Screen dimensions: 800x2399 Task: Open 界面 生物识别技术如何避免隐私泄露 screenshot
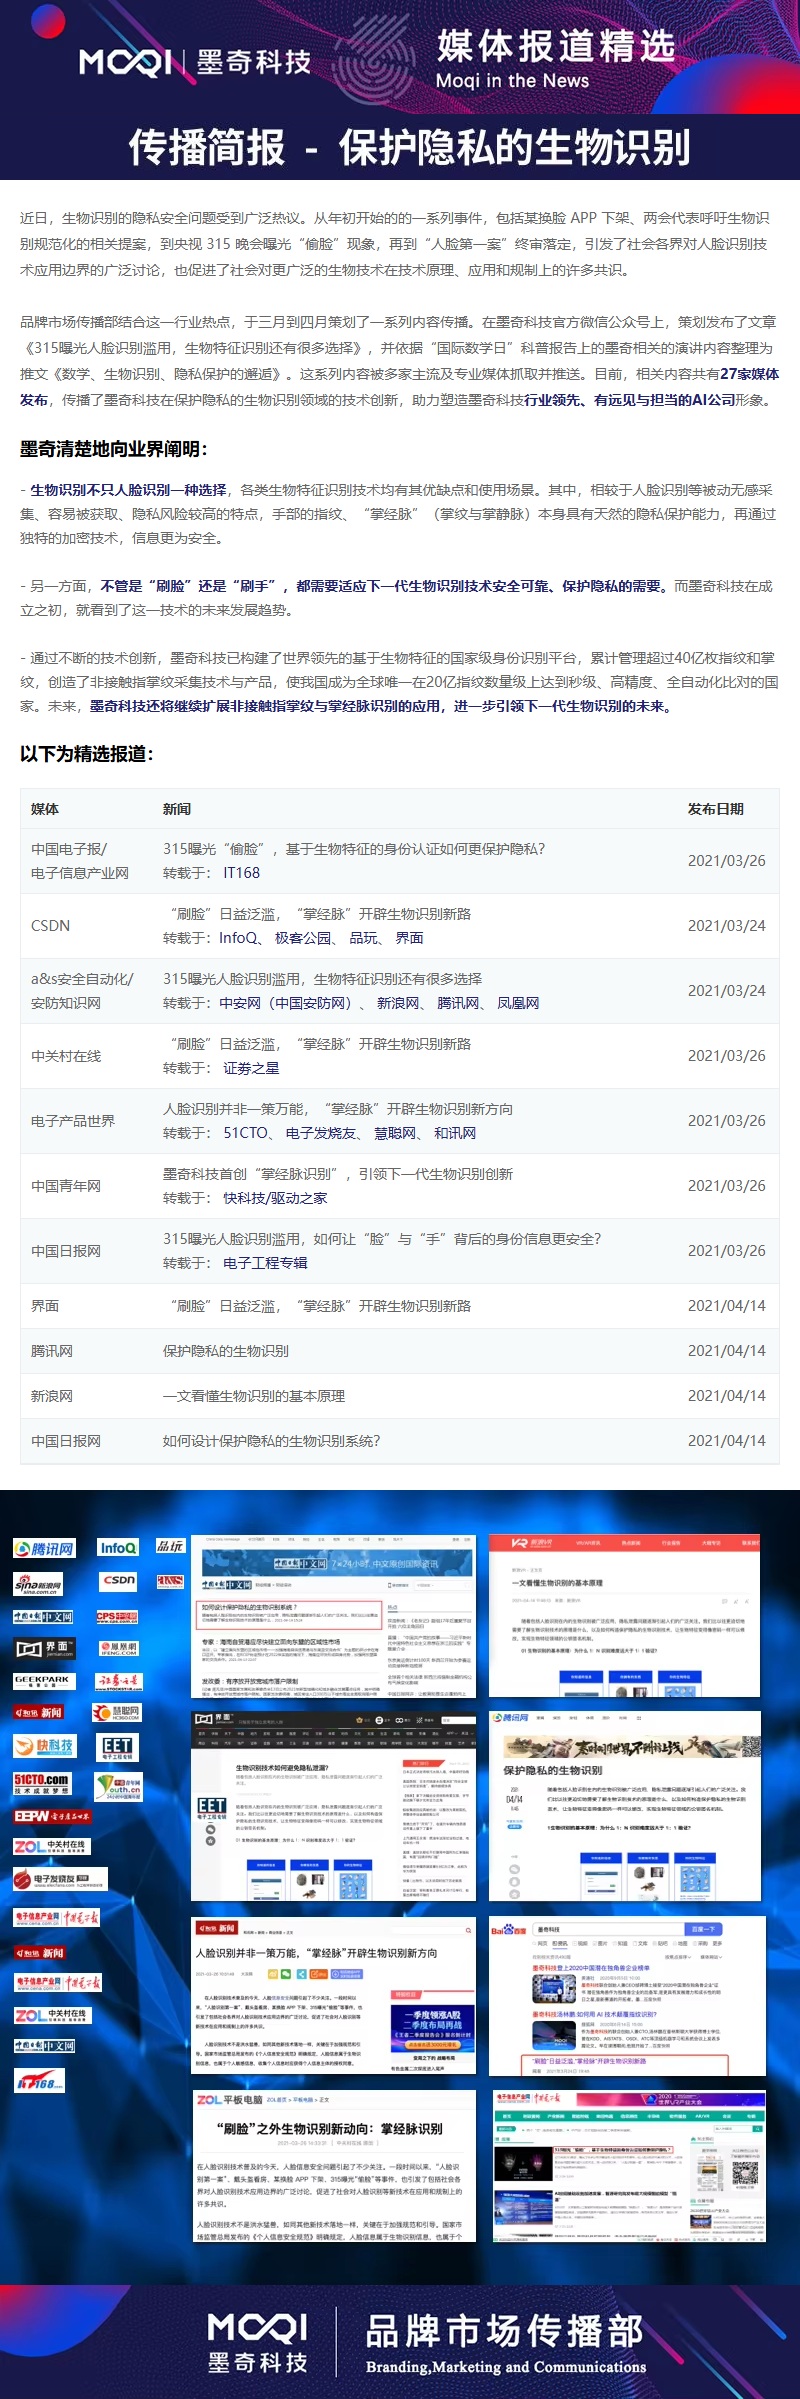click(333, 1807)
